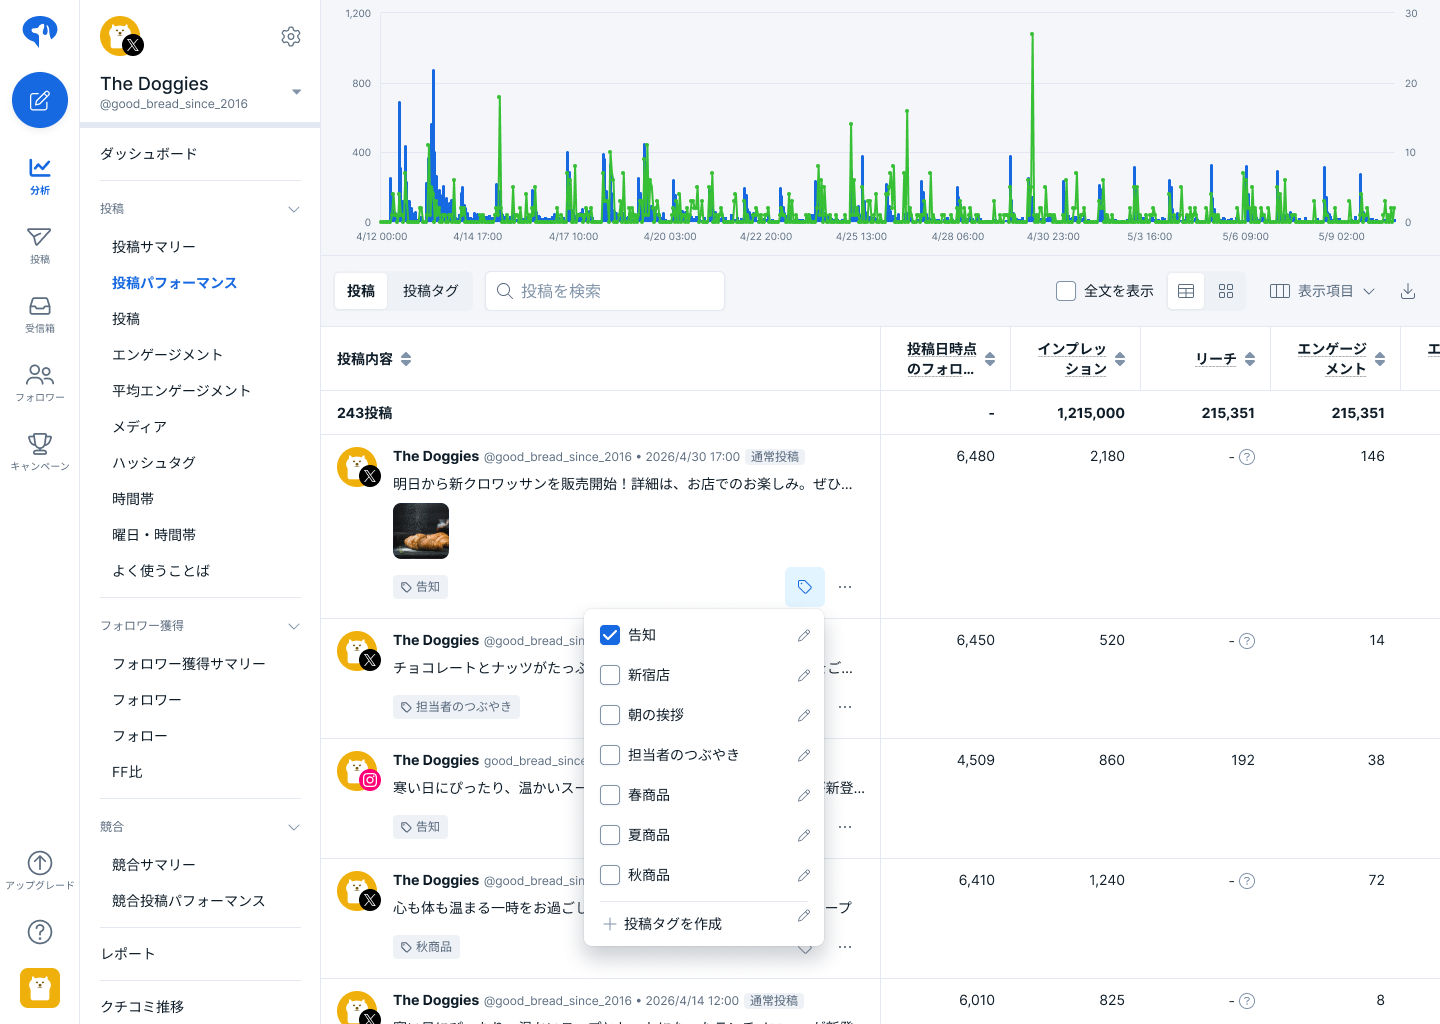Click the 投稿を検索 search field
The width and height of the screenshot is (1440, 1024).
605,291
